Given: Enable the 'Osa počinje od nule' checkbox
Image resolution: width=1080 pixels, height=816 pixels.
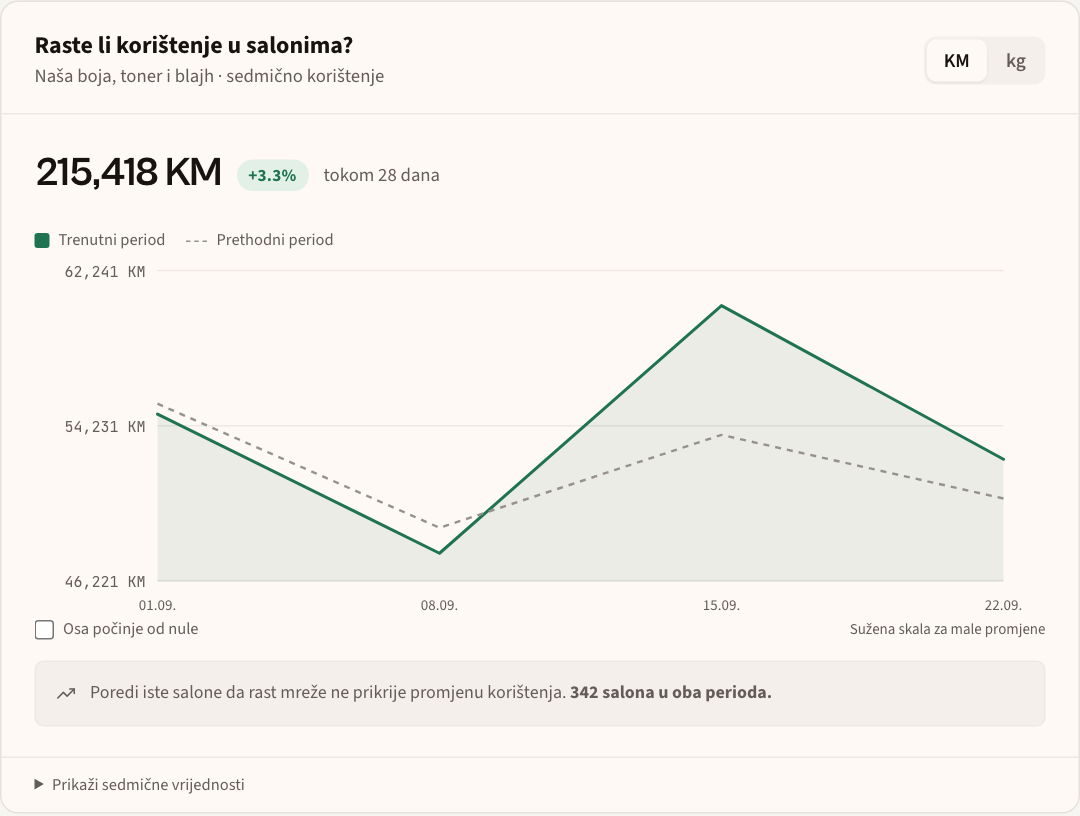Looking at the screenshot, I should click(x=44, y=629).
